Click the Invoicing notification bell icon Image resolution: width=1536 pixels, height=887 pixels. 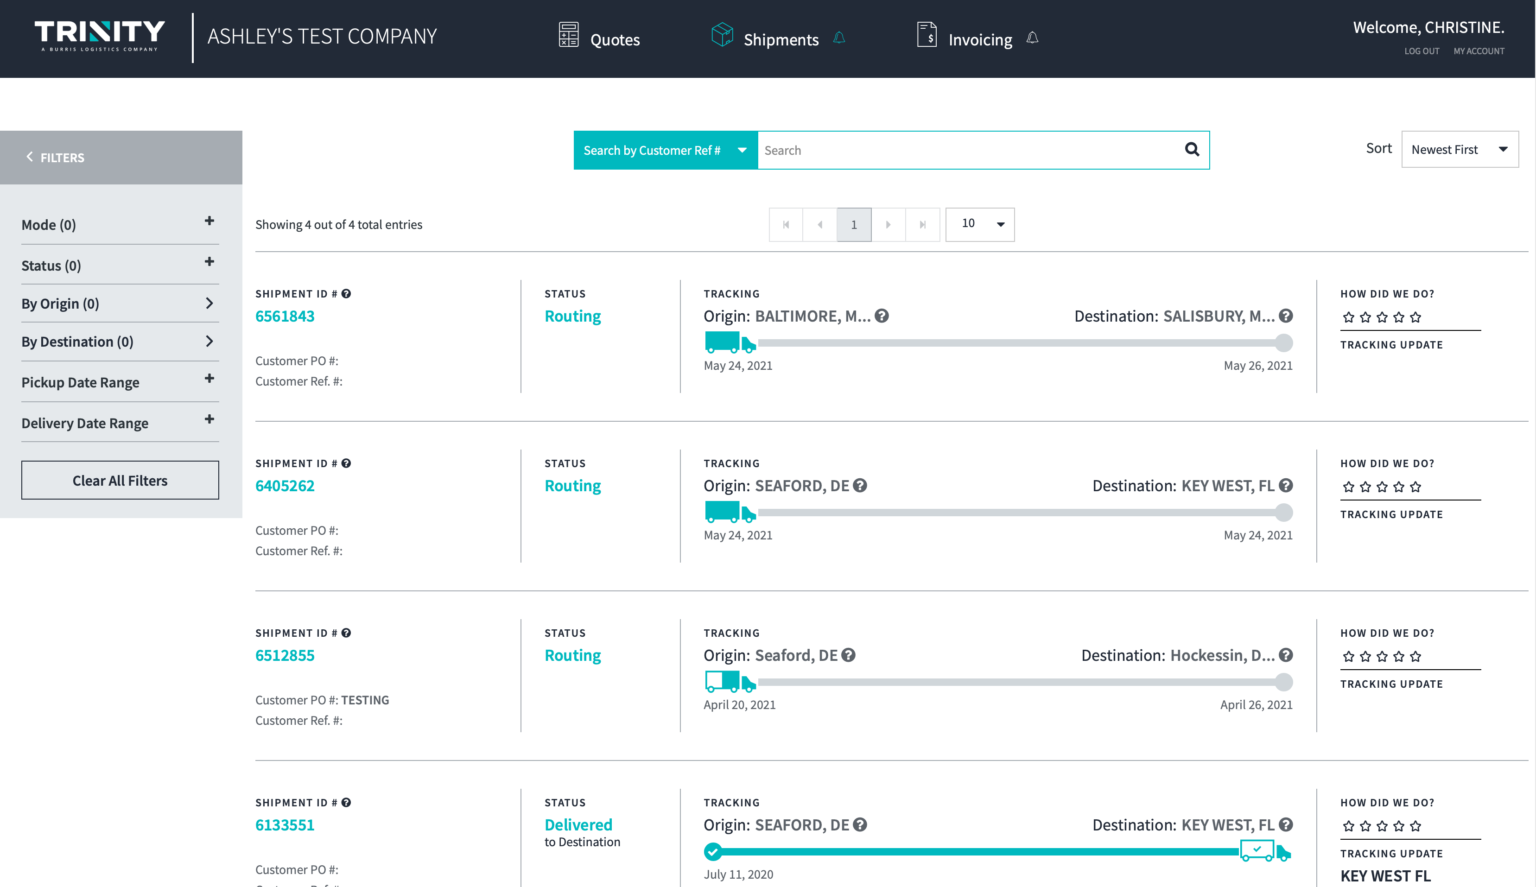(x=1032, y=38)
